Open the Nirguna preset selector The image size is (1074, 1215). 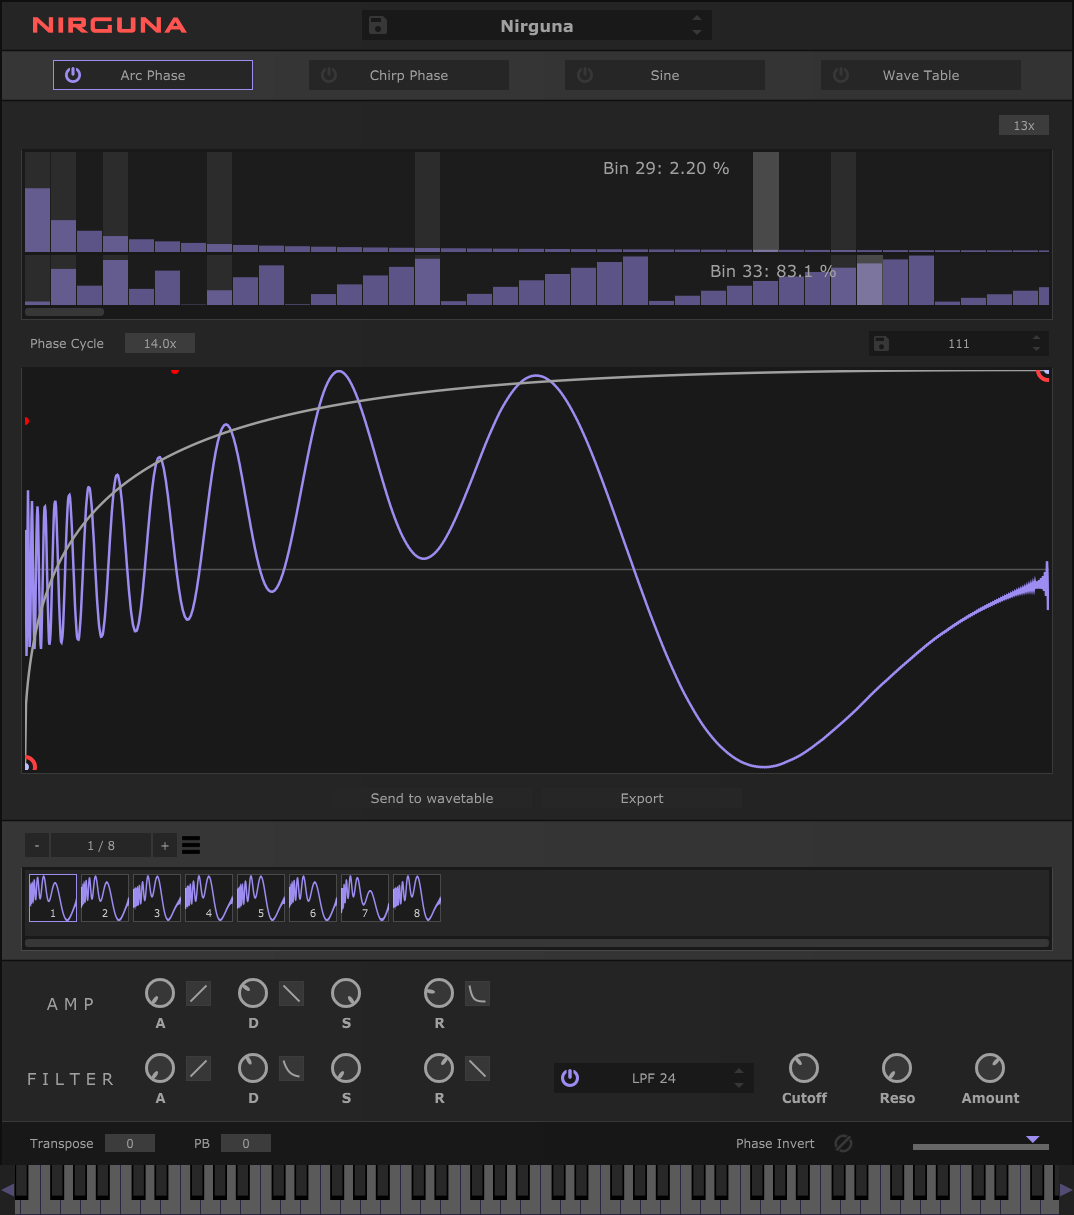537,26
